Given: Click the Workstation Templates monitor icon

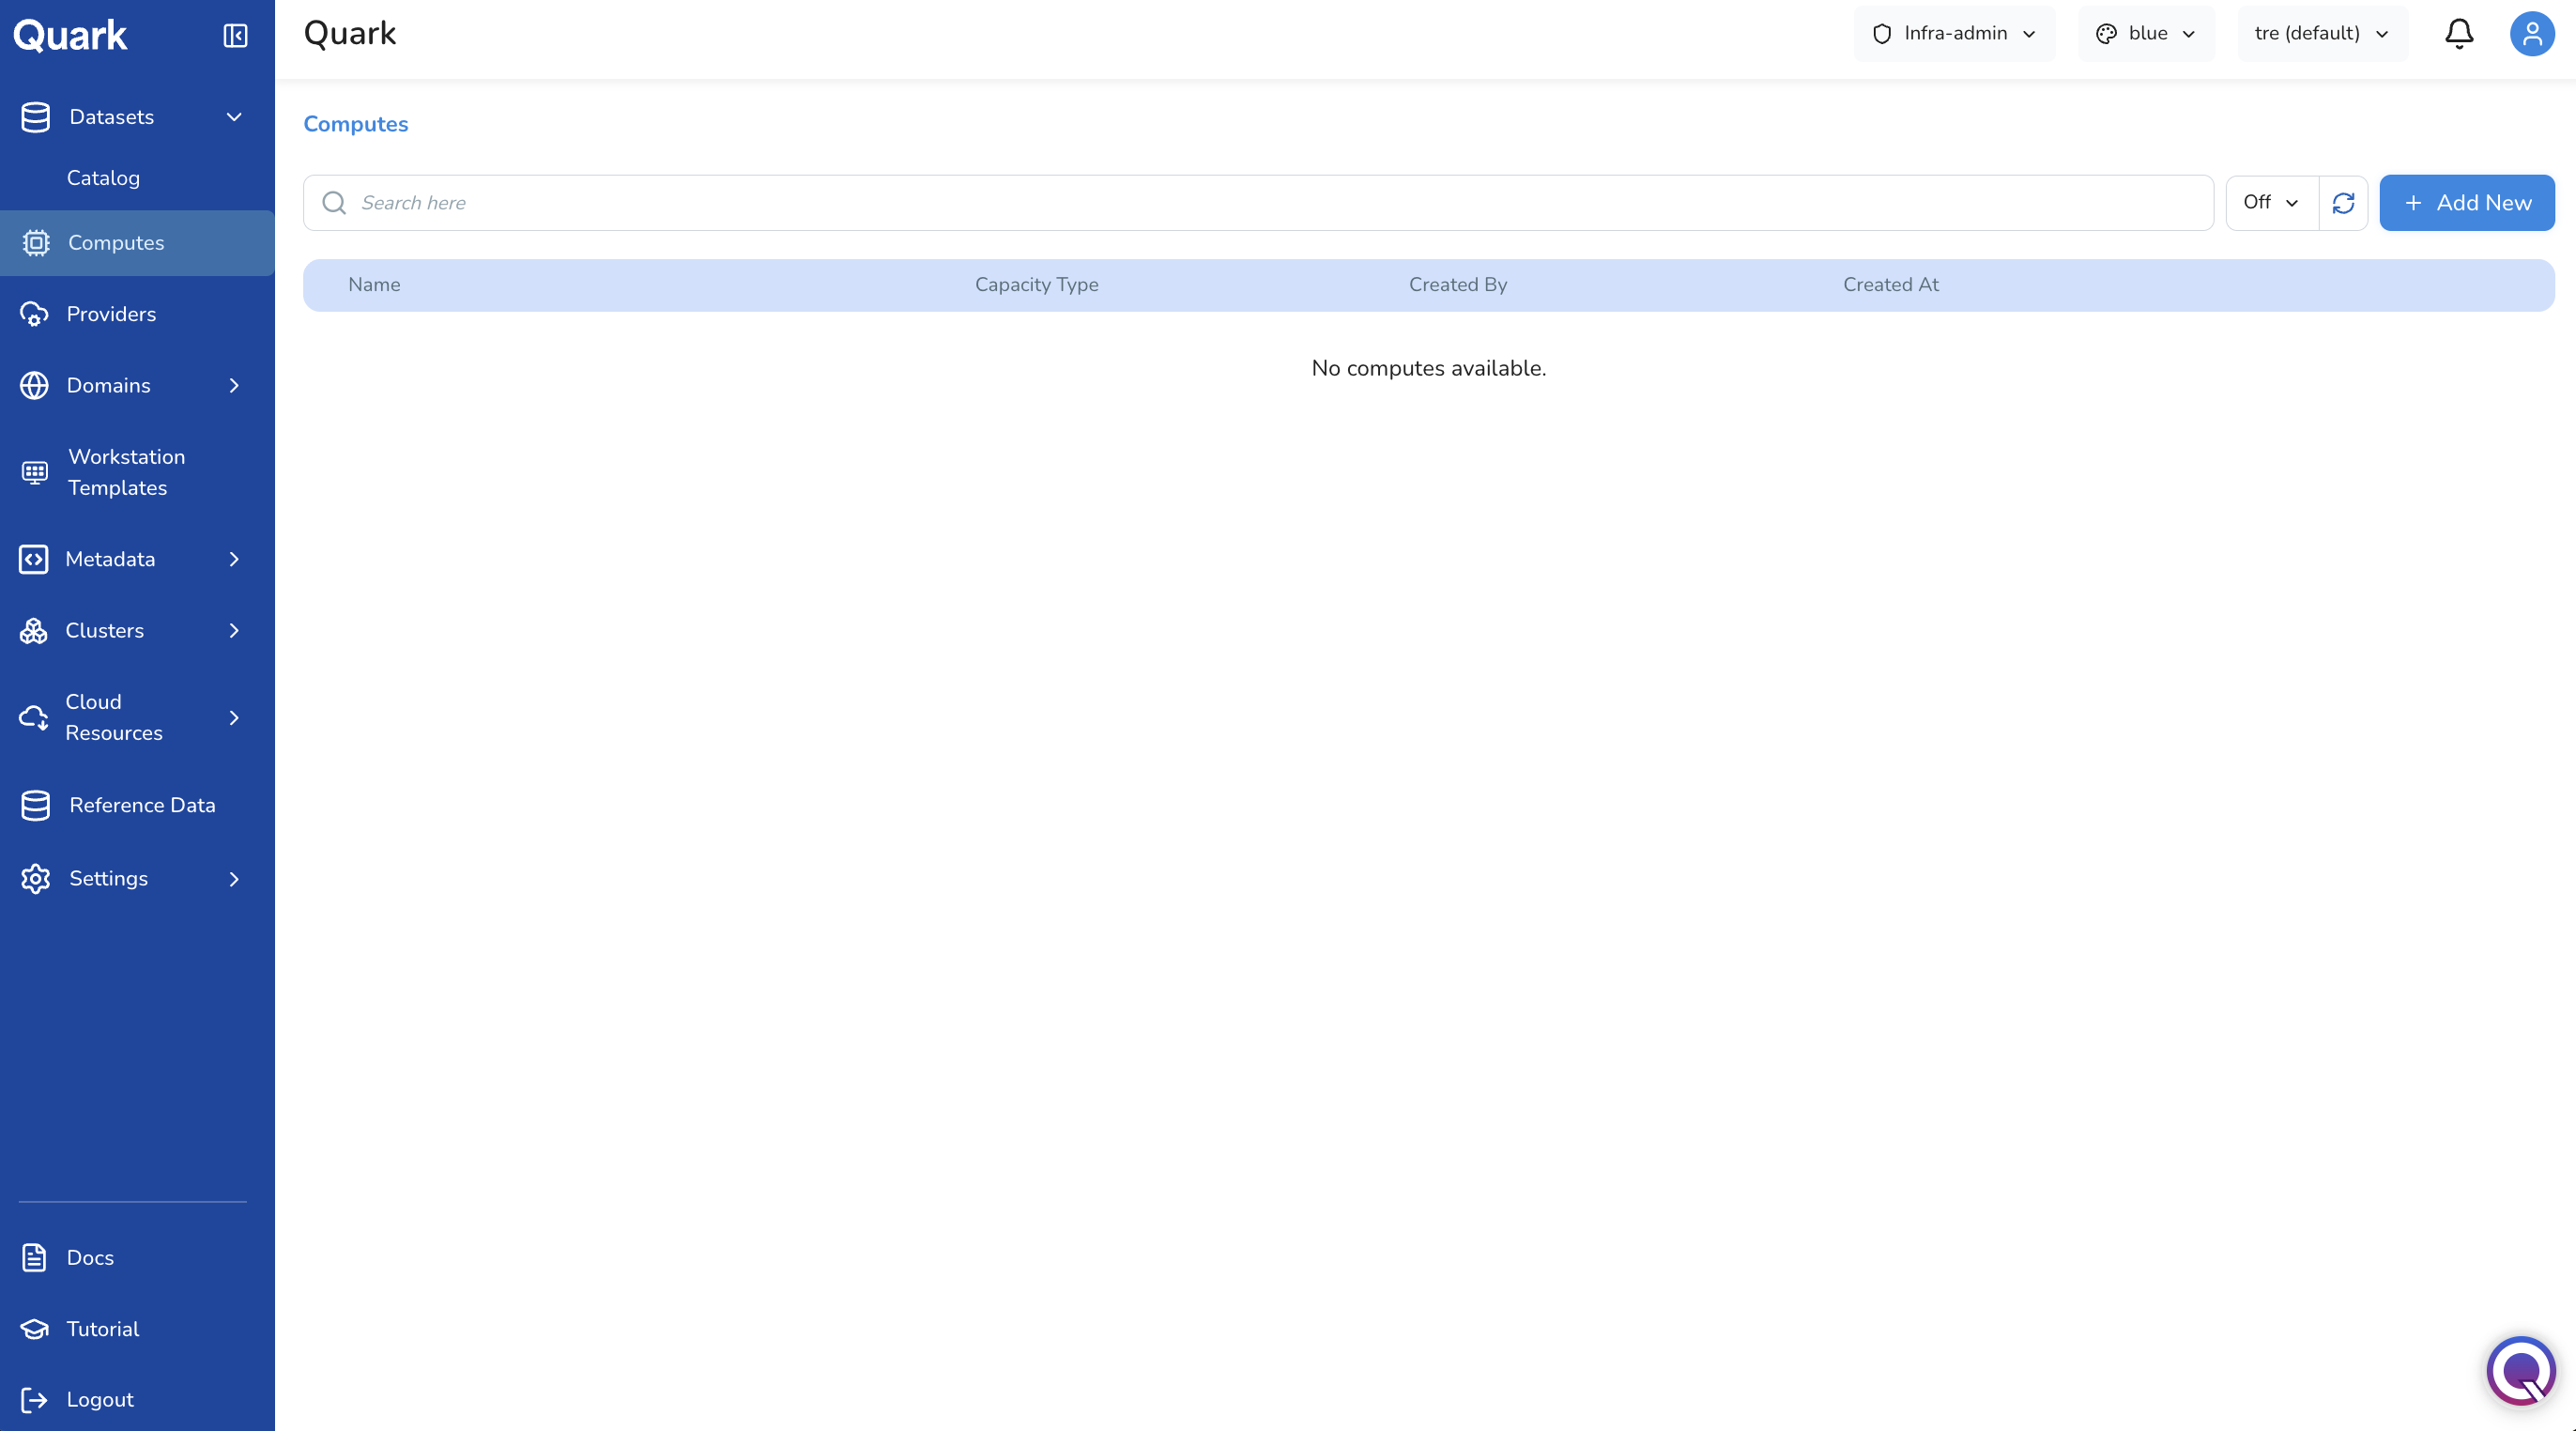Looking at the screenshot, I should (35, 472).
